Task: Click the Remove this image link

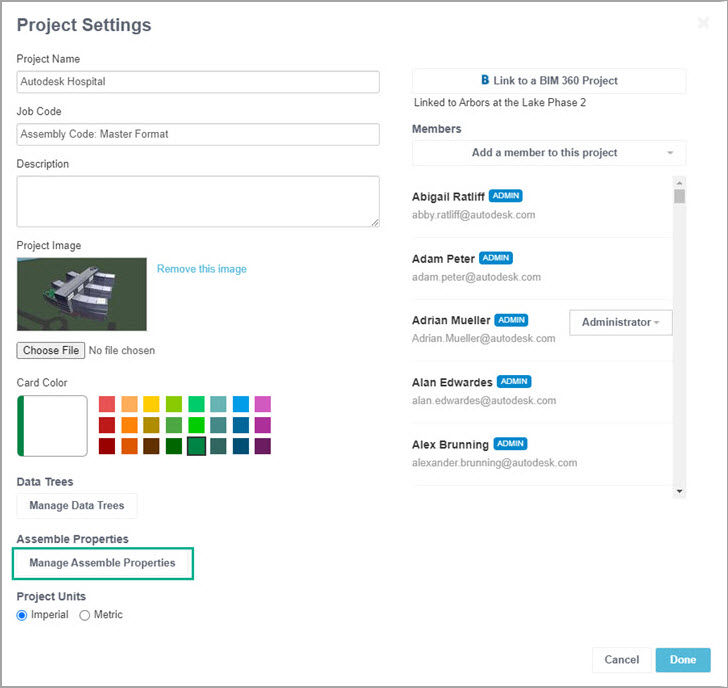Action: coord(201,269)
